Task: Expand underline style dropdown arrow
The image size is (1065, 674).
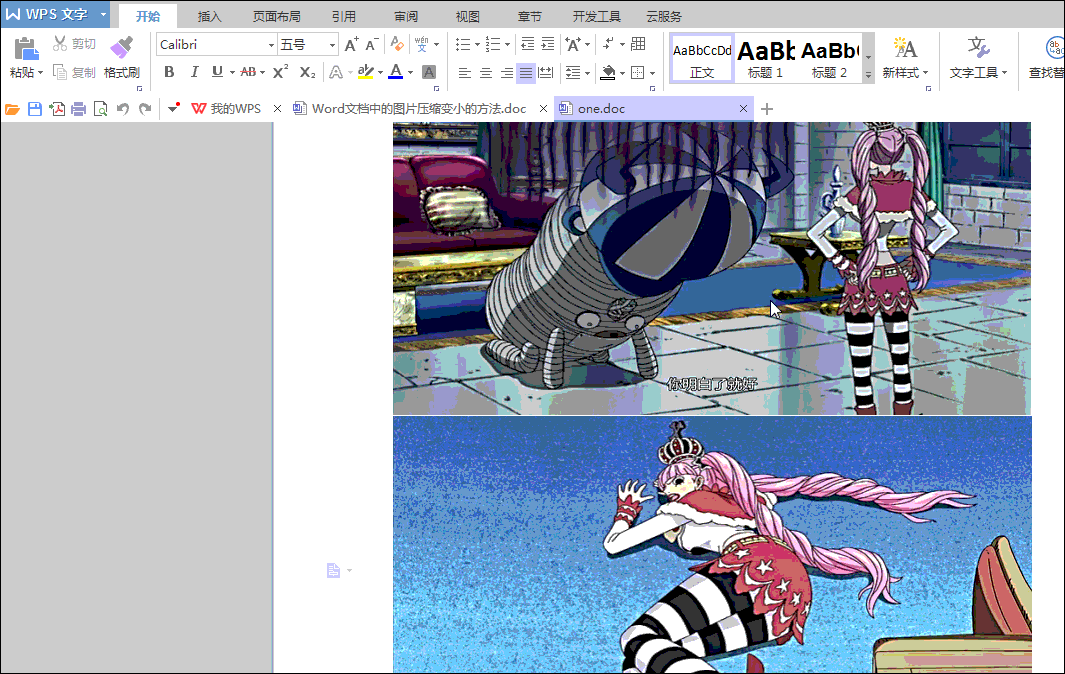Action: [x=232, y=73]
